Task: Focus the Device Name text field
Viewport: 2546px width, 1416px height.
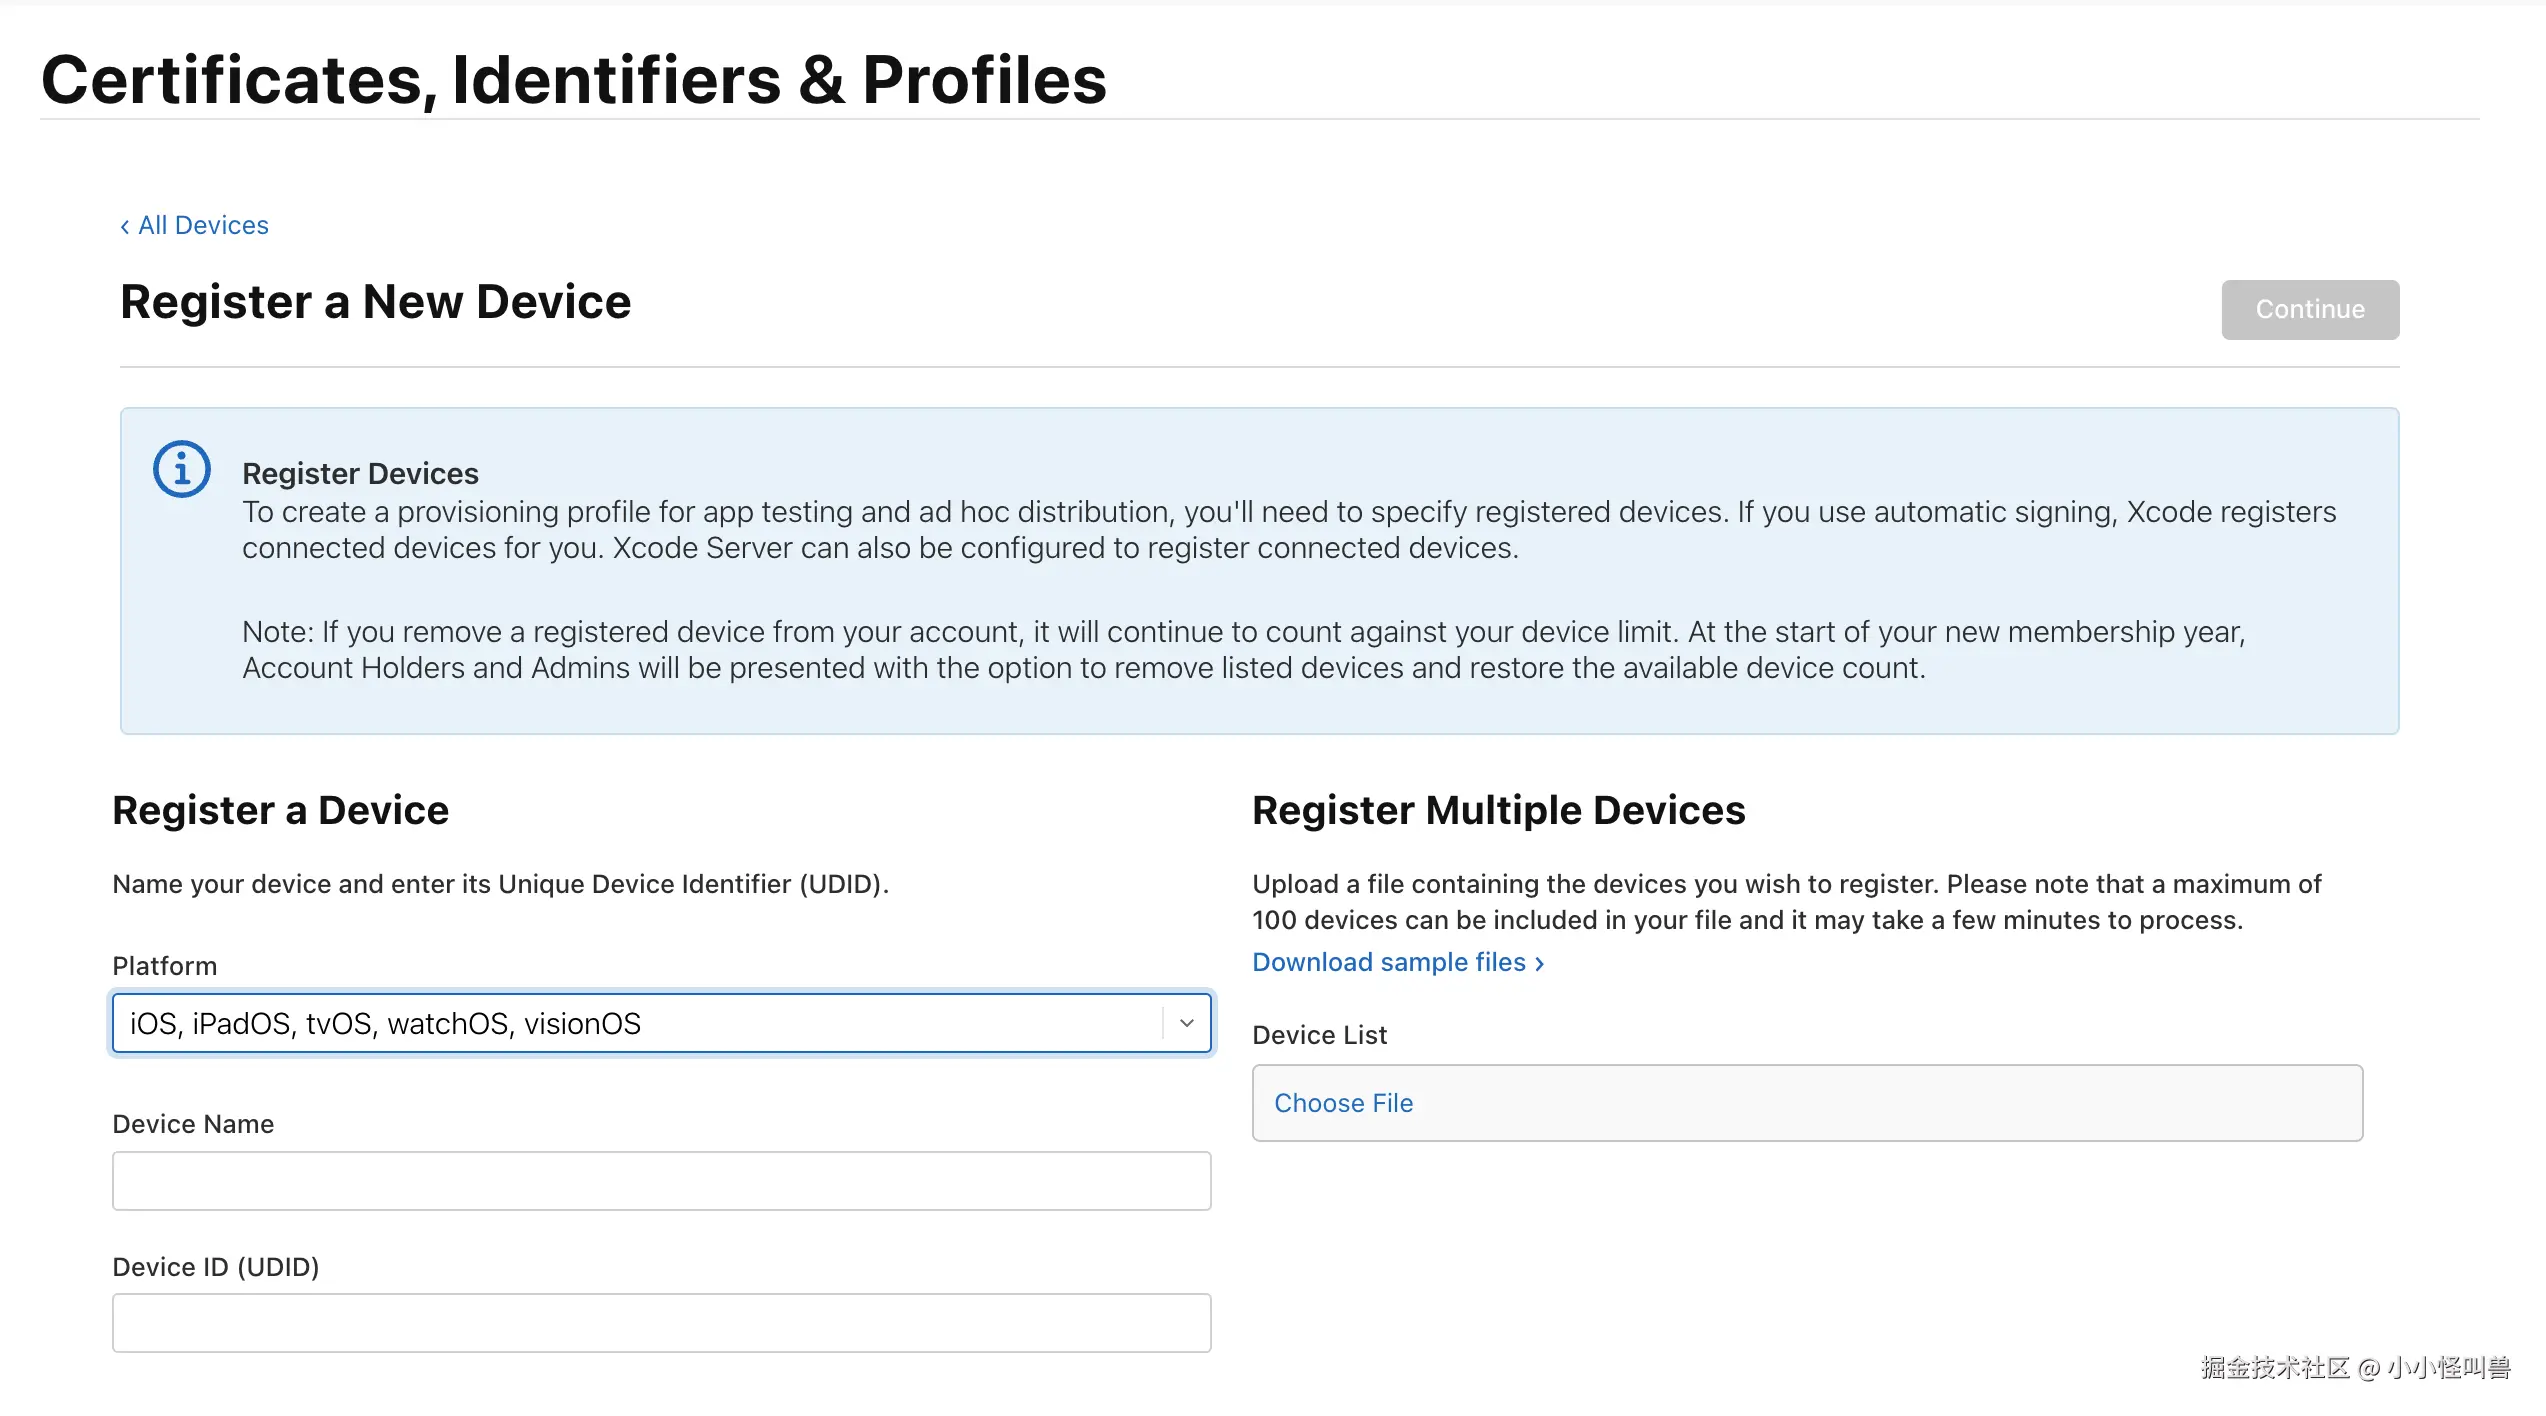Action: [x=661, y=1181]
